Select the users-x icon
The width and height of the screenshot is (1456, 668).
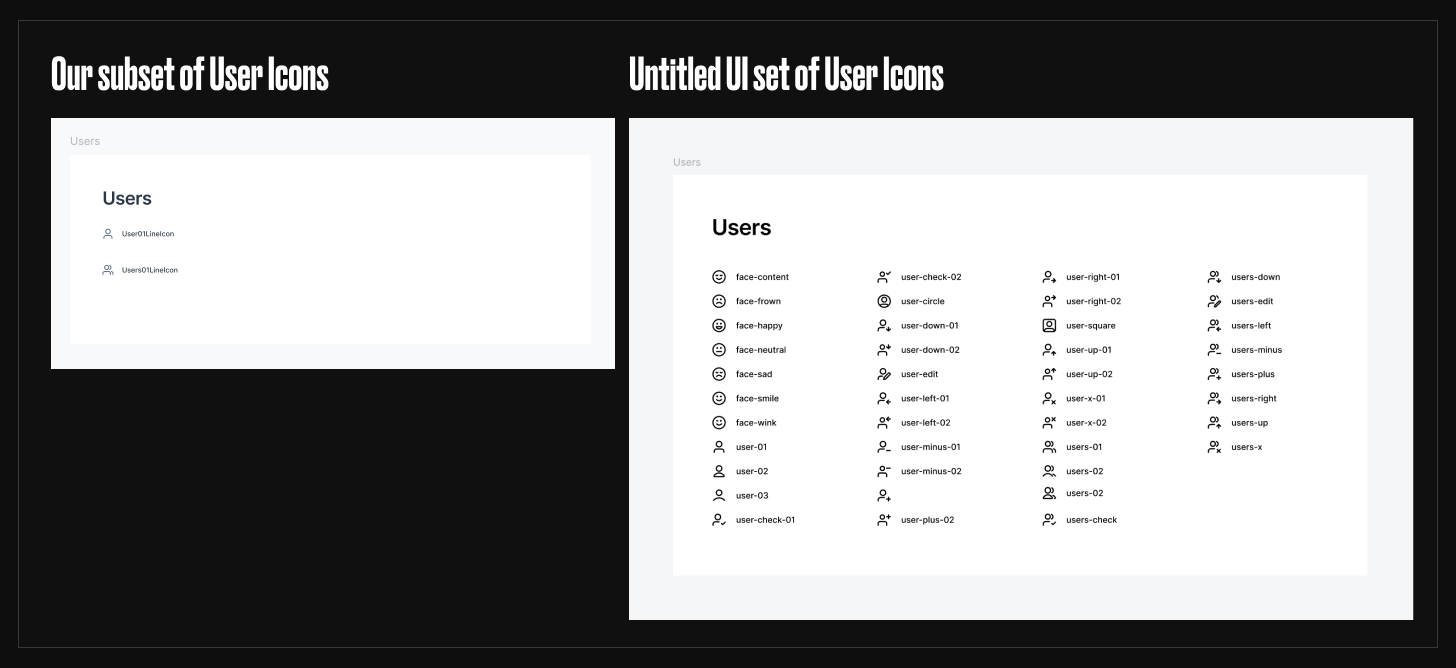coord(1214,447)
